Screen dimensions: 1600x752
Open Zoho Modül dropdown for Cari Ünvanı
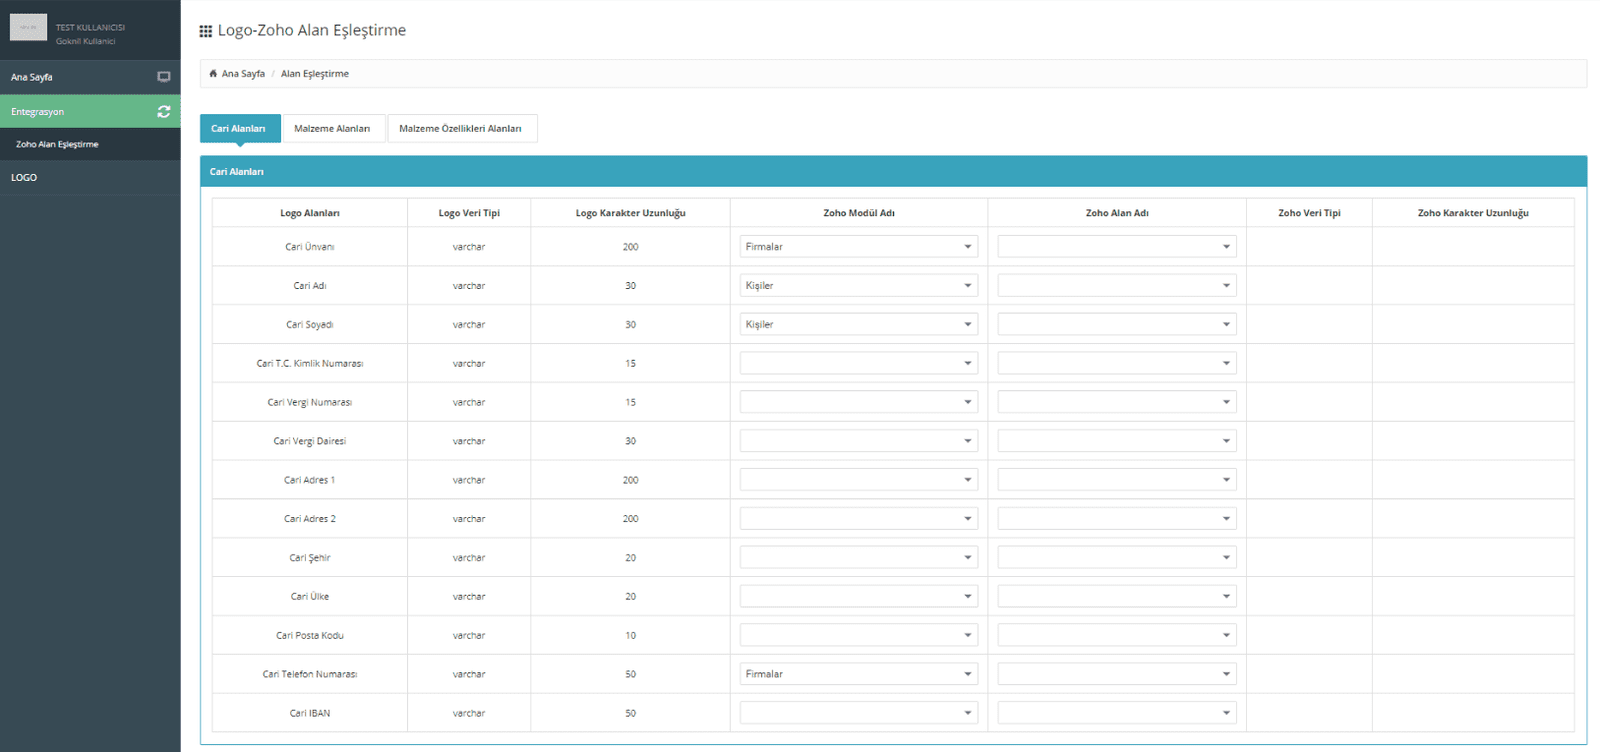[x=859, y=246]
